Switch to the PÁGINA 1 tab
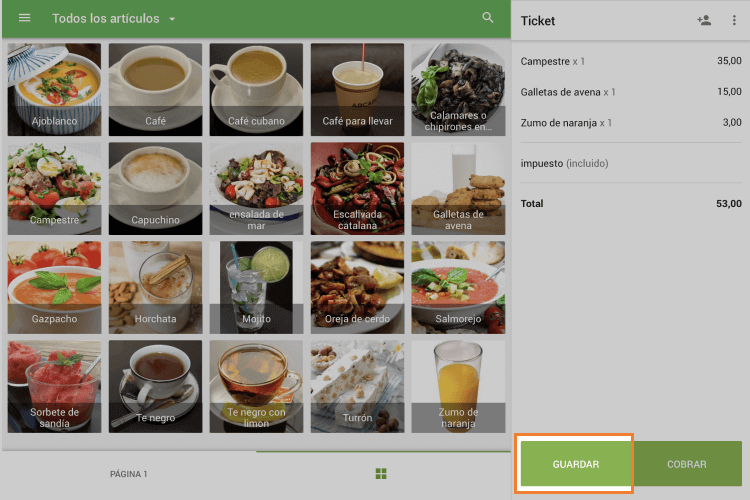The height and width of the screenshot is (500, 750). (x=129, y=474)
